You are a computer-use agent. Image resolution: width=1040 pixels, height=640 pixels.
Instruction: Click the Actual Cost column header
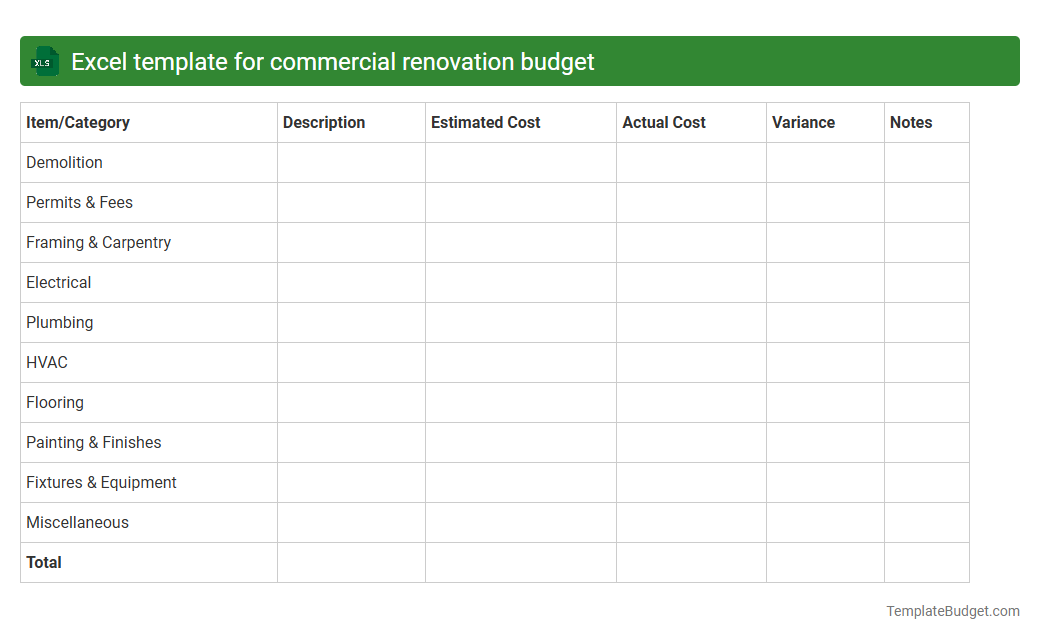pos(664,122)
